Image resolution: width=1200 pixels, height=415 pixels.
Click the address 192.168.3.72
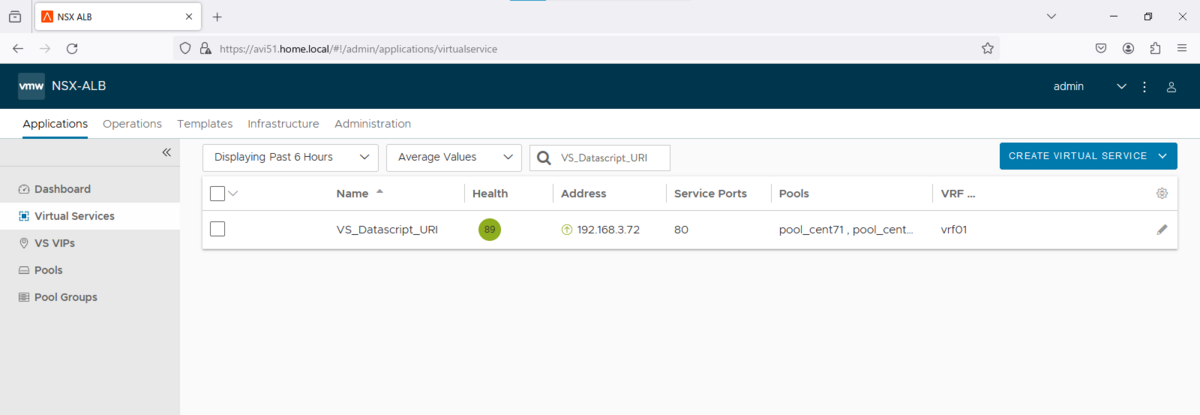[608, 229]
